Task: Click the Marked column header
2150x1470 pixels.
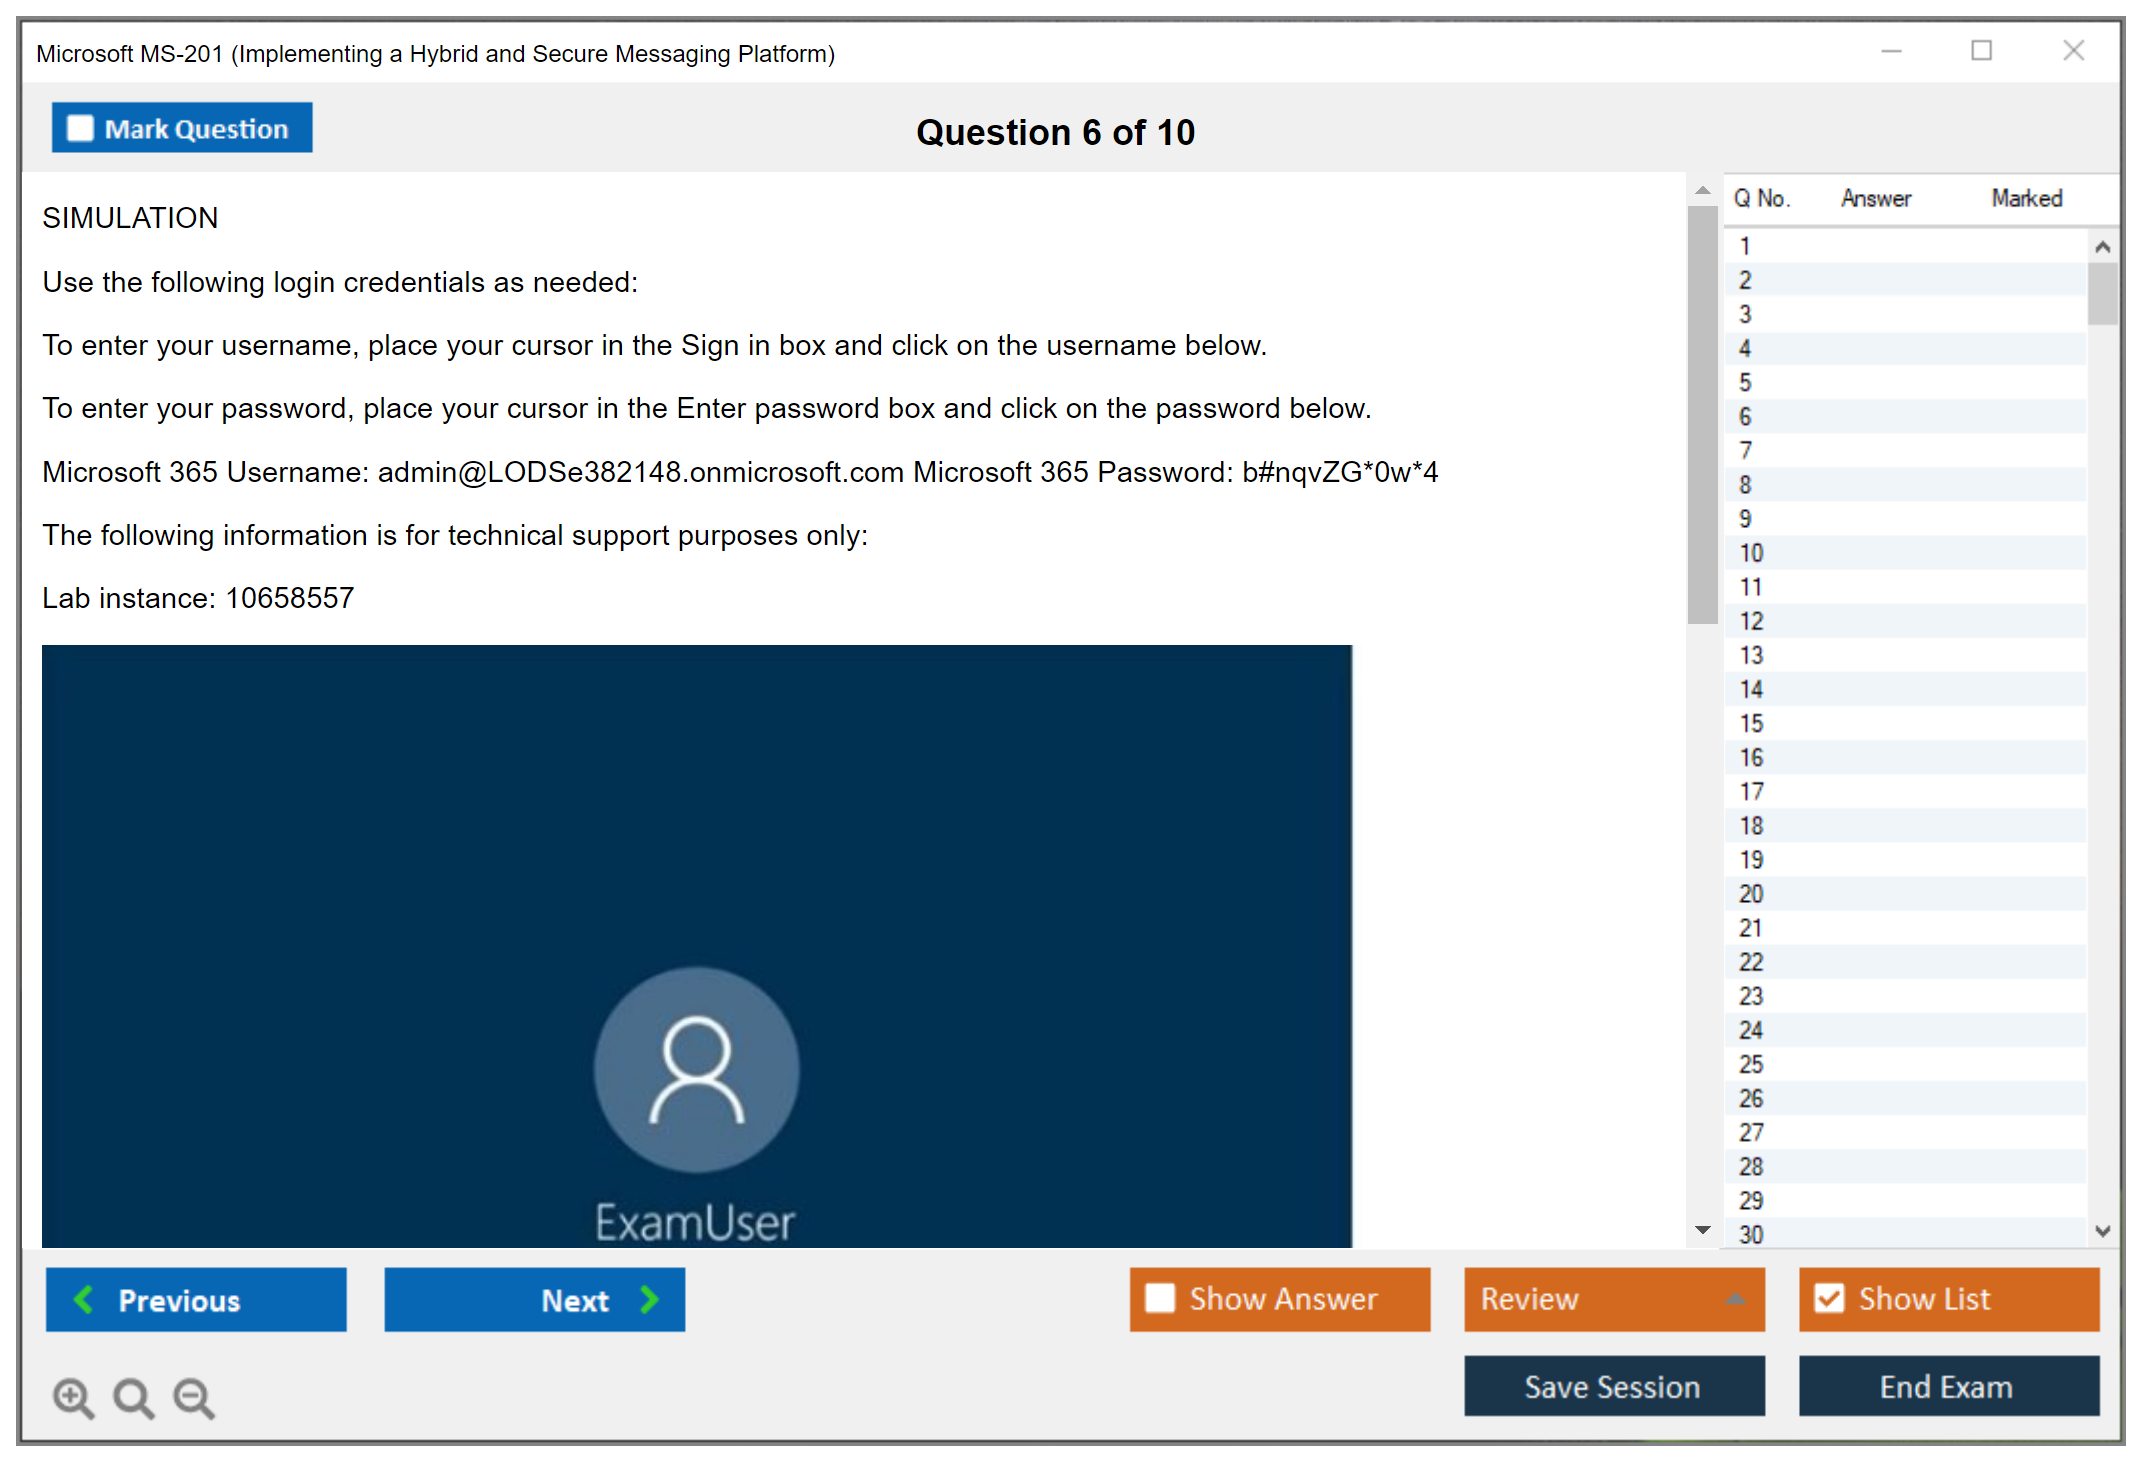Action: coord(2026,198)
